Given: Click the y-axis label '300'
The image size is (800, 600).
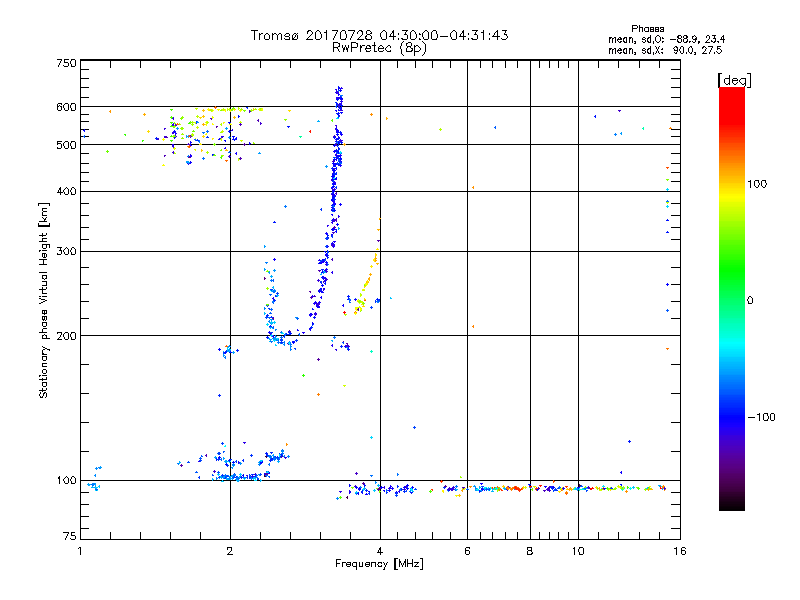Looking at the screenshot, I should click(66, 252).
